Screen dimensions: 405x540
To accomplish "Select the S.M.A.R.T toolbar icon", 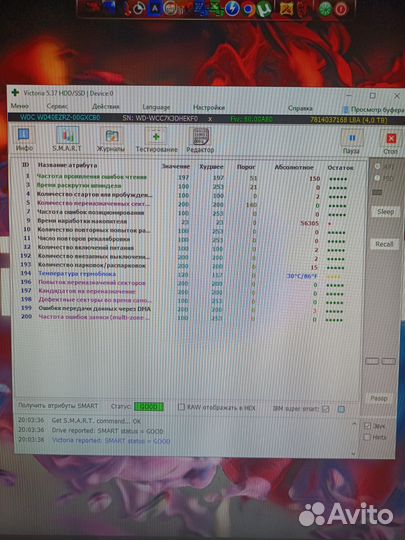I will pos(67,139).
